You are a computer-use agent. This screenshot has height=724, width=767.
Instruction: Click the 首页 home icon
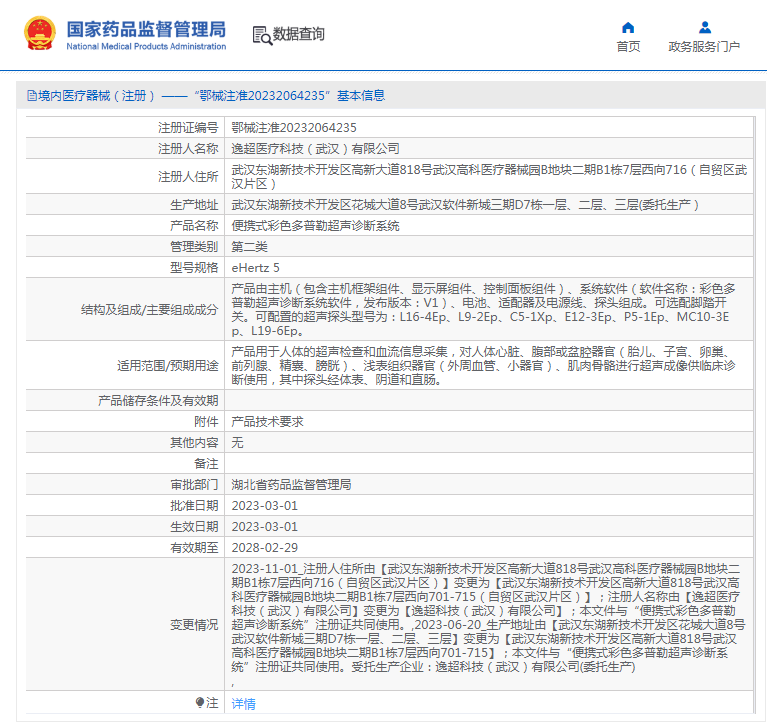(628, 27)
